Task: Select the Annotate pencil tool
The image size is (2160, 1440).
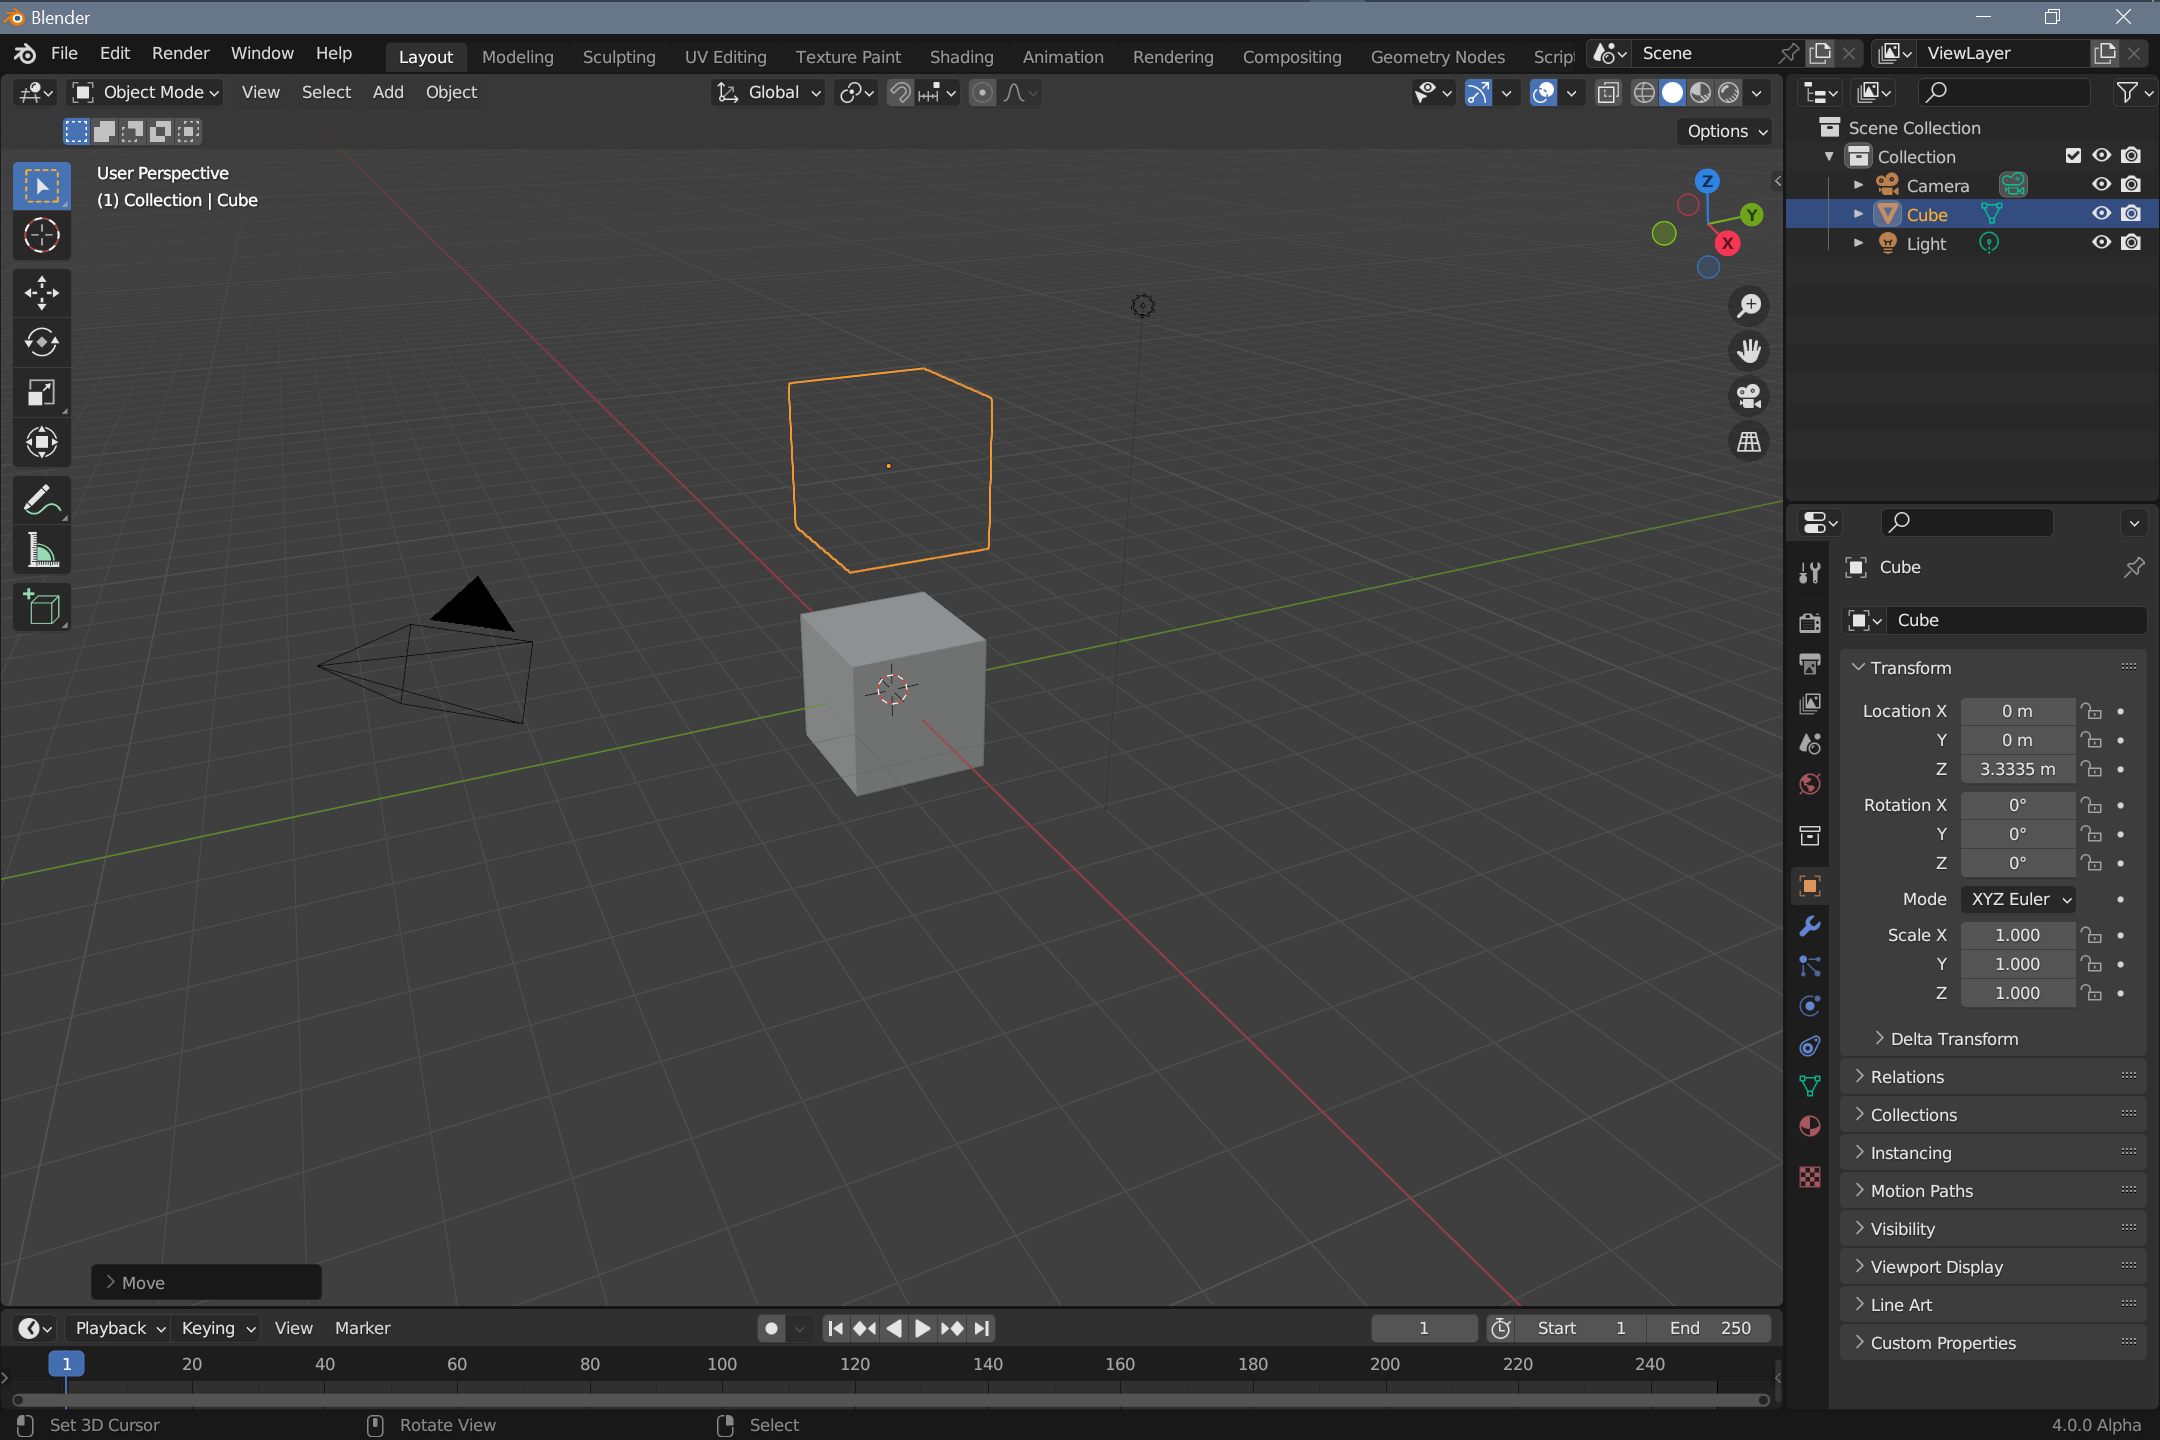Action: pyautogui.click(x=41, y=500)
